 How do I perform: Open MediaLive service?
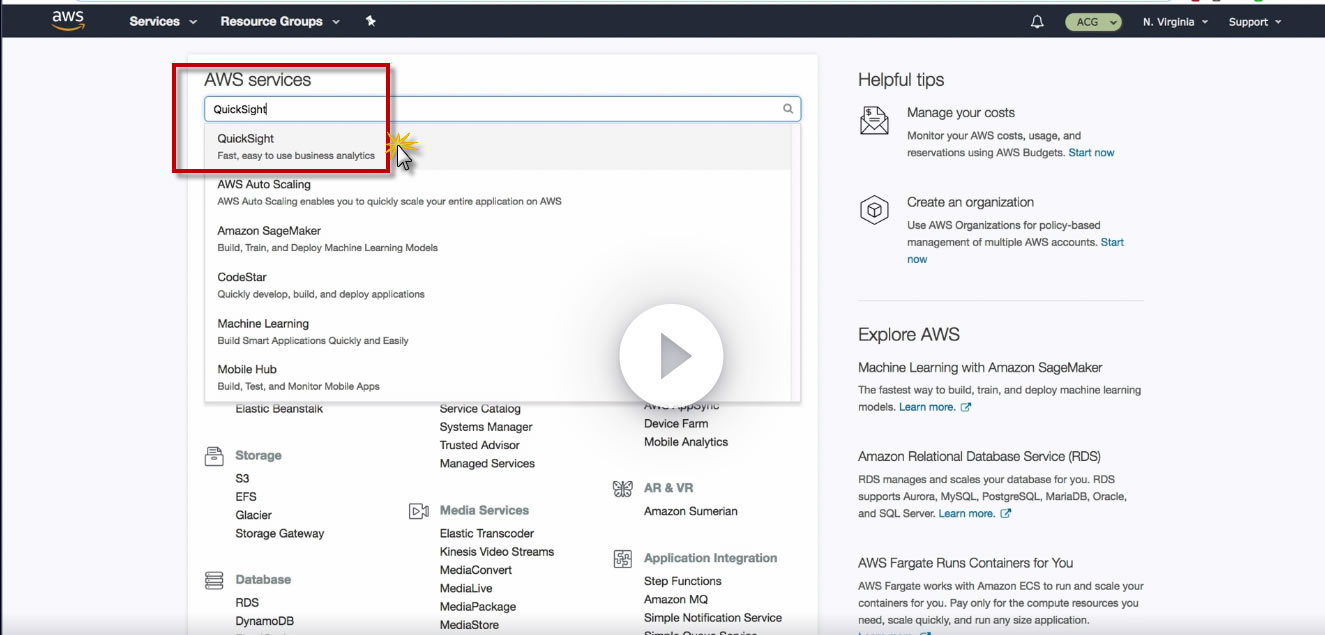coord(466,589)
